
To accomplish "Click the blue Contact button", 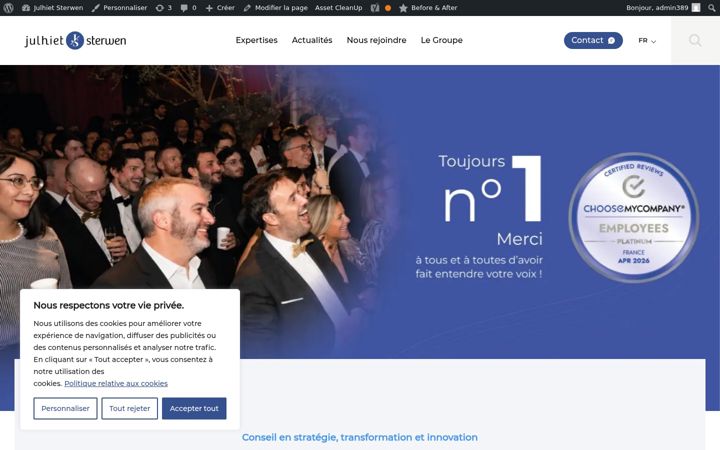I will point(593,40).
